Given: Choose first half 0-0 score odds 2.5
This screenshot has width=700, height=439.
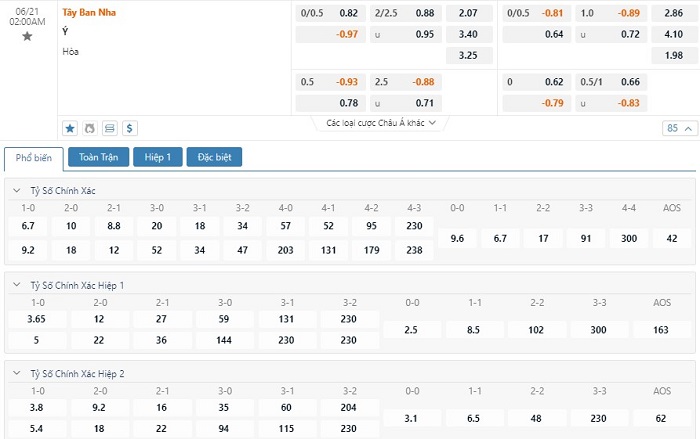Looking at the screenshot, I should [412, 329].
